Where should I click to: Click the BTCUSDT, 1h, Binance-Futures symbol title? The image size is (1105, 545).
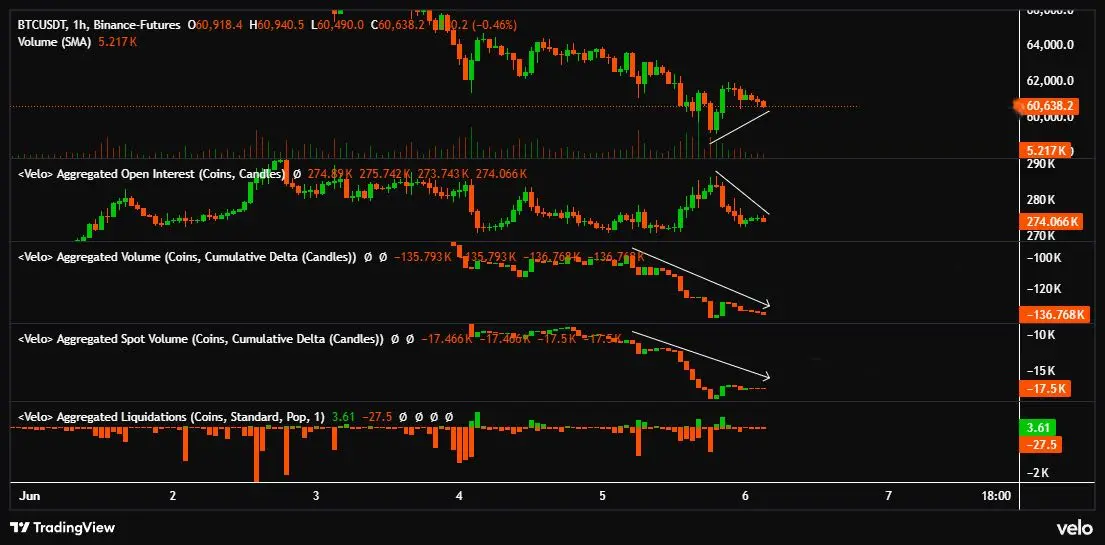(99, 25)
